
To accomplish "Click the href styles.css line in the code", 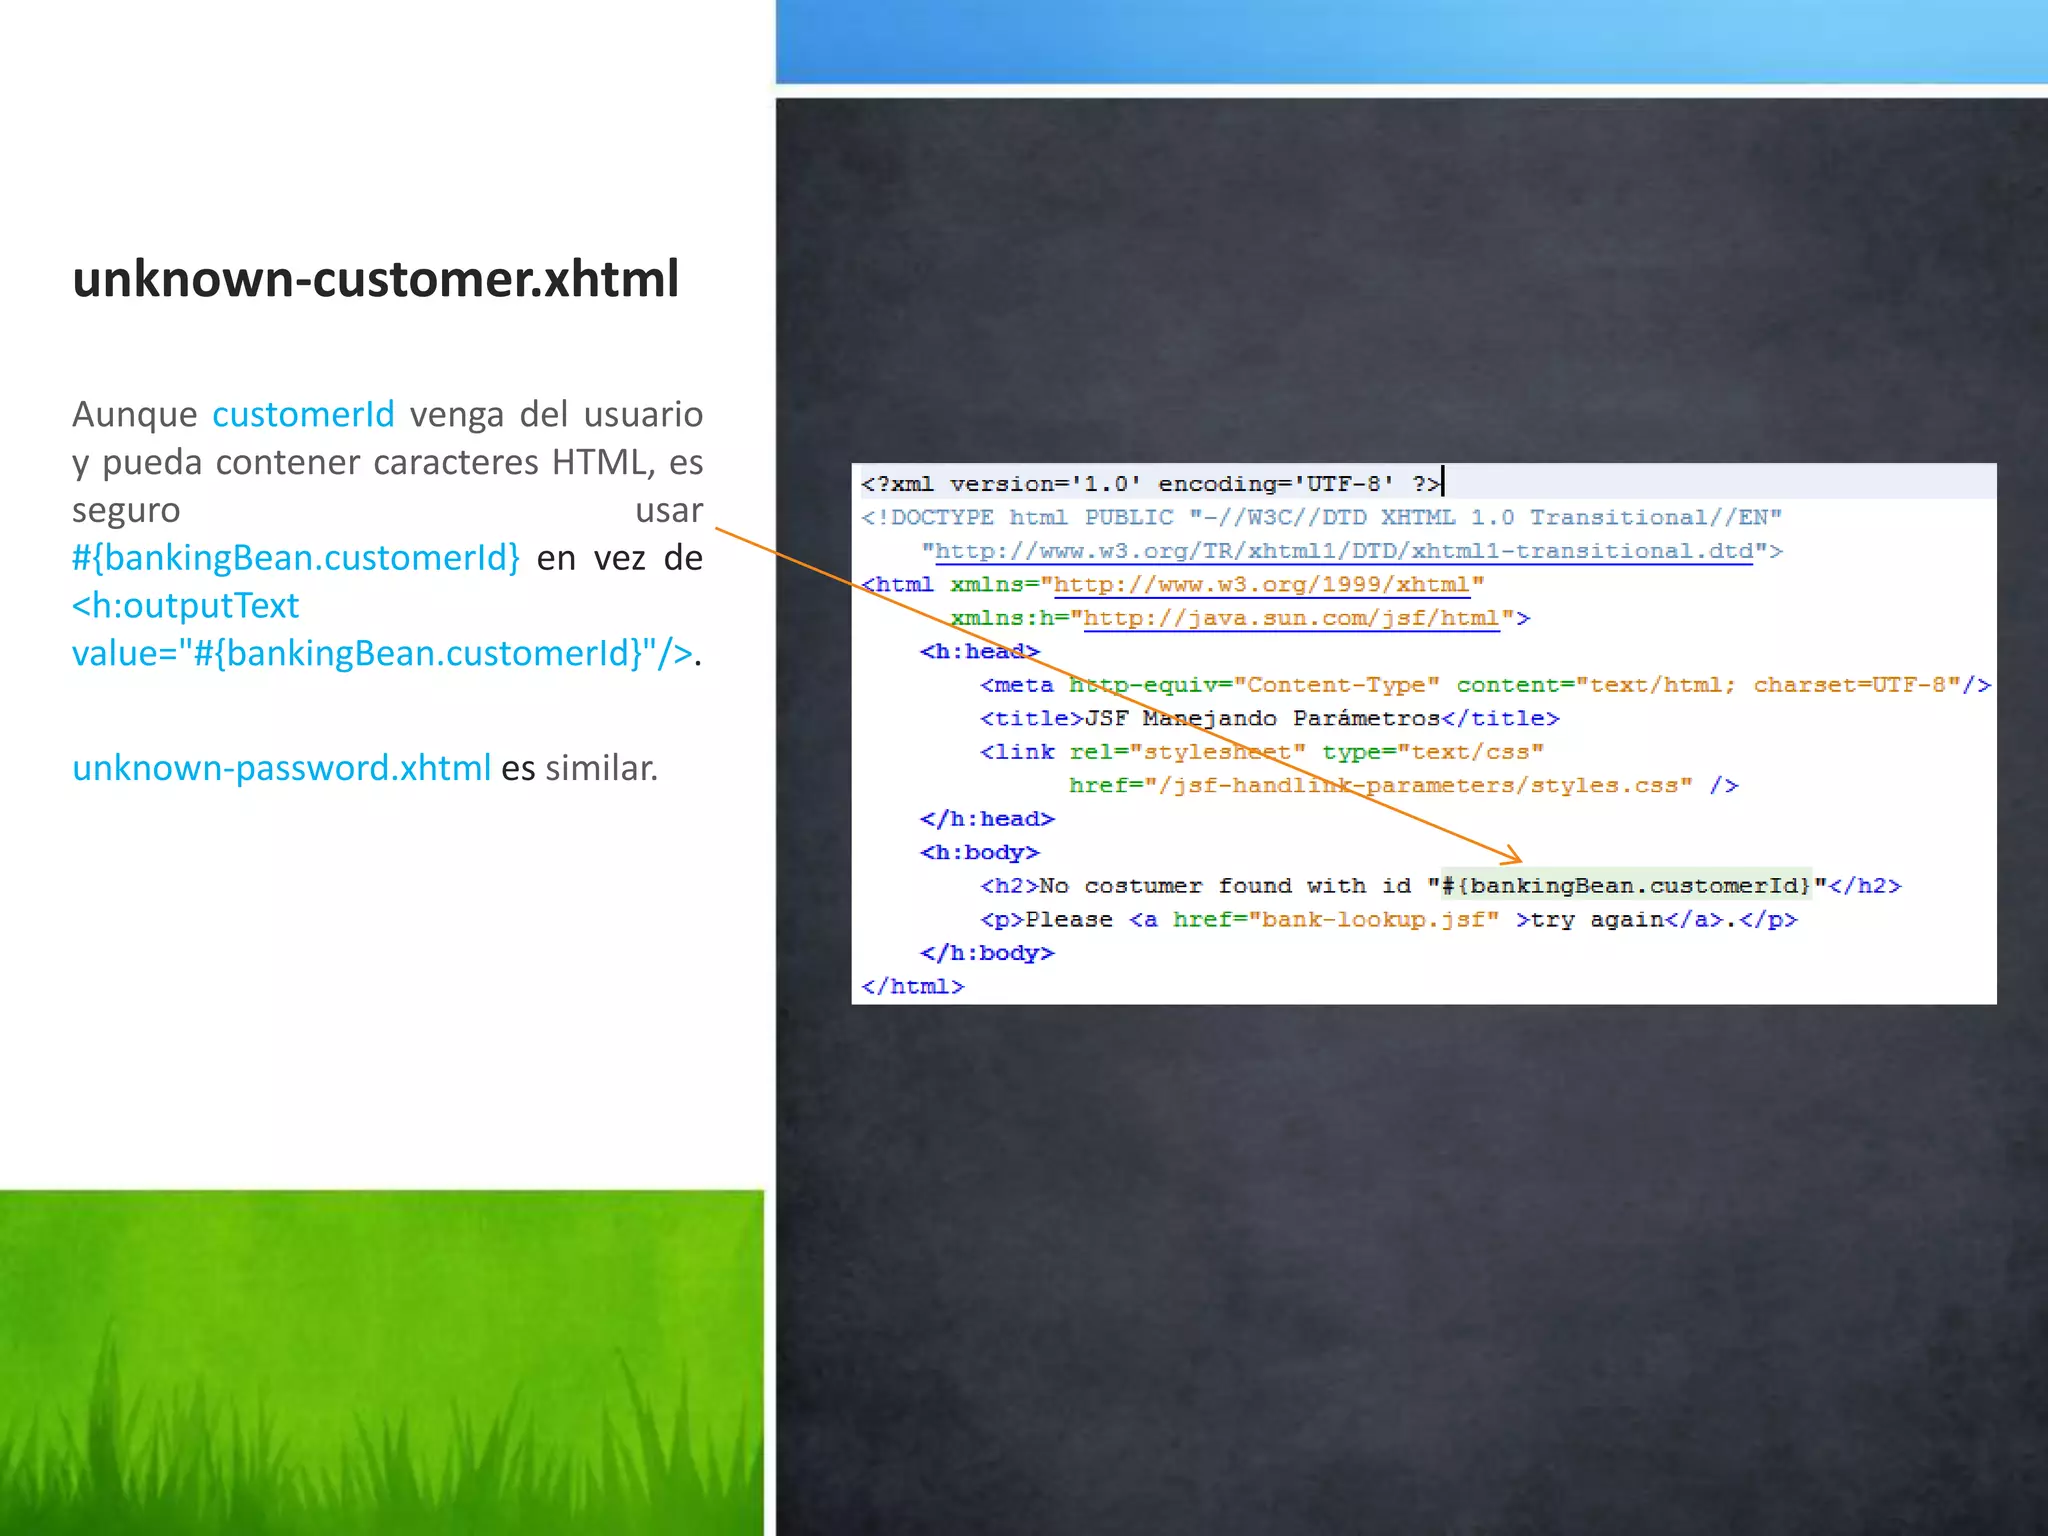I will [x=1404, y=785].
